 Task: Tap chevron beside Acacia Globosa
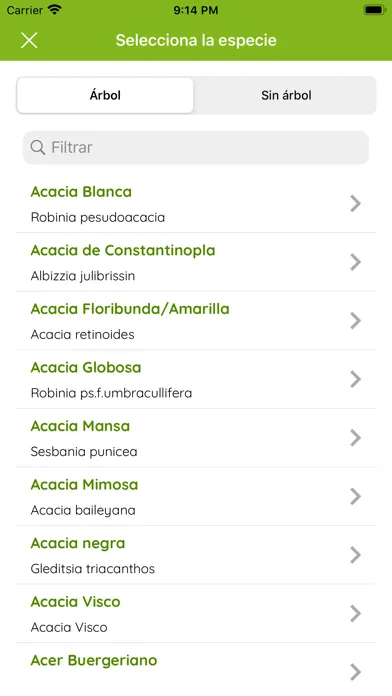(x=355, y=379)
